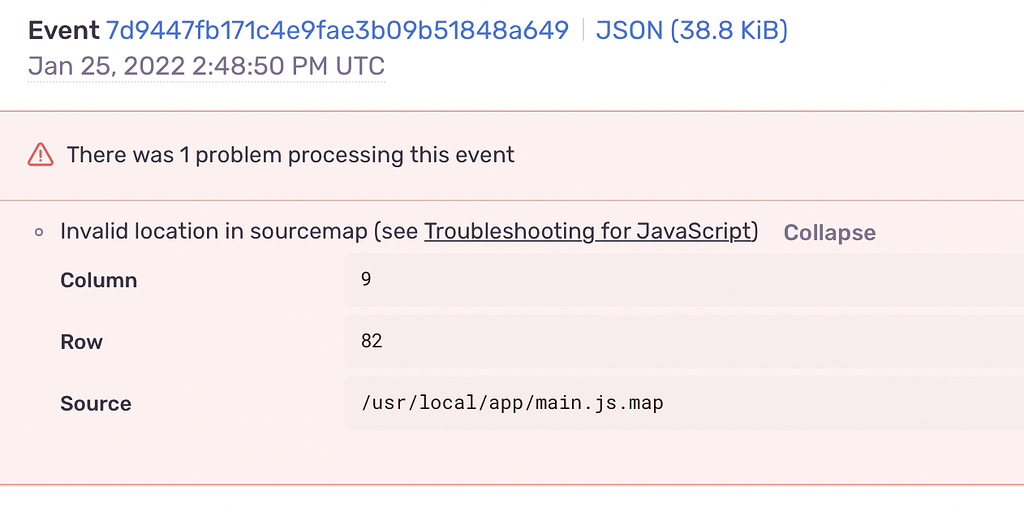Image resolution: width=1024 pixels, height=520 pixels.
Task: Select the 'Invalid location in sourcemap' text
Action: tap(214, 231)
